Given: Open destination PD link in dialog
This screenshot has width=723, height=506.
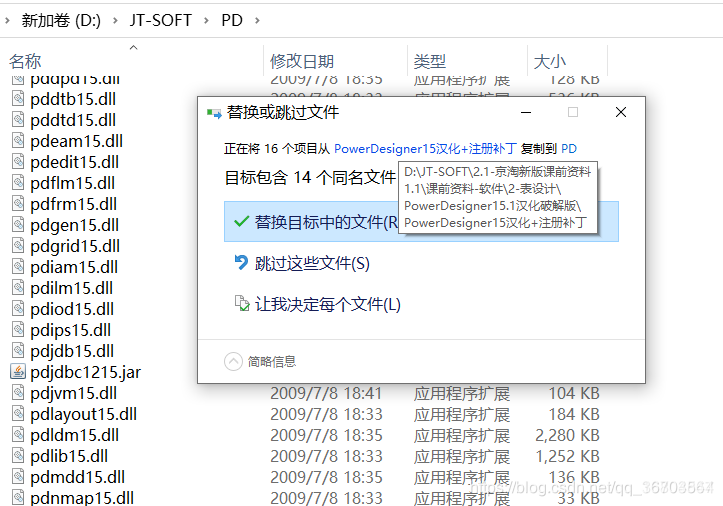Looking at the screenshot, I should pyautogui.click(x=569, y=149).
